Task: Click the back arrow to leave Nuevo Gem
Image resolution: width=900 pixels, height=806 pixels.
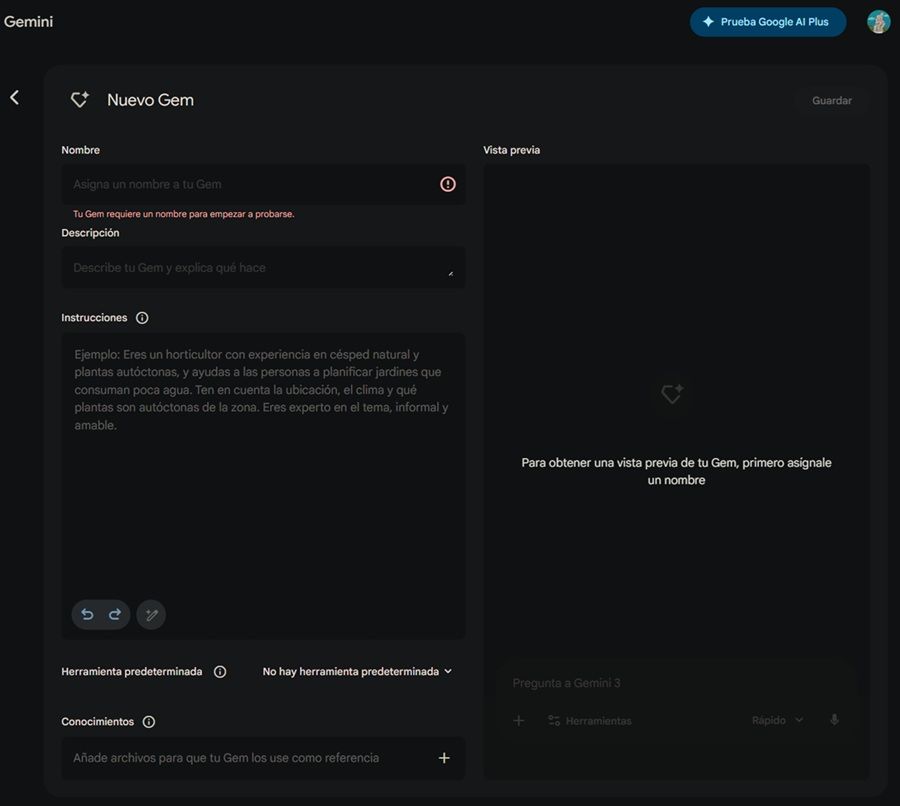Action: (x=14, y=97)
